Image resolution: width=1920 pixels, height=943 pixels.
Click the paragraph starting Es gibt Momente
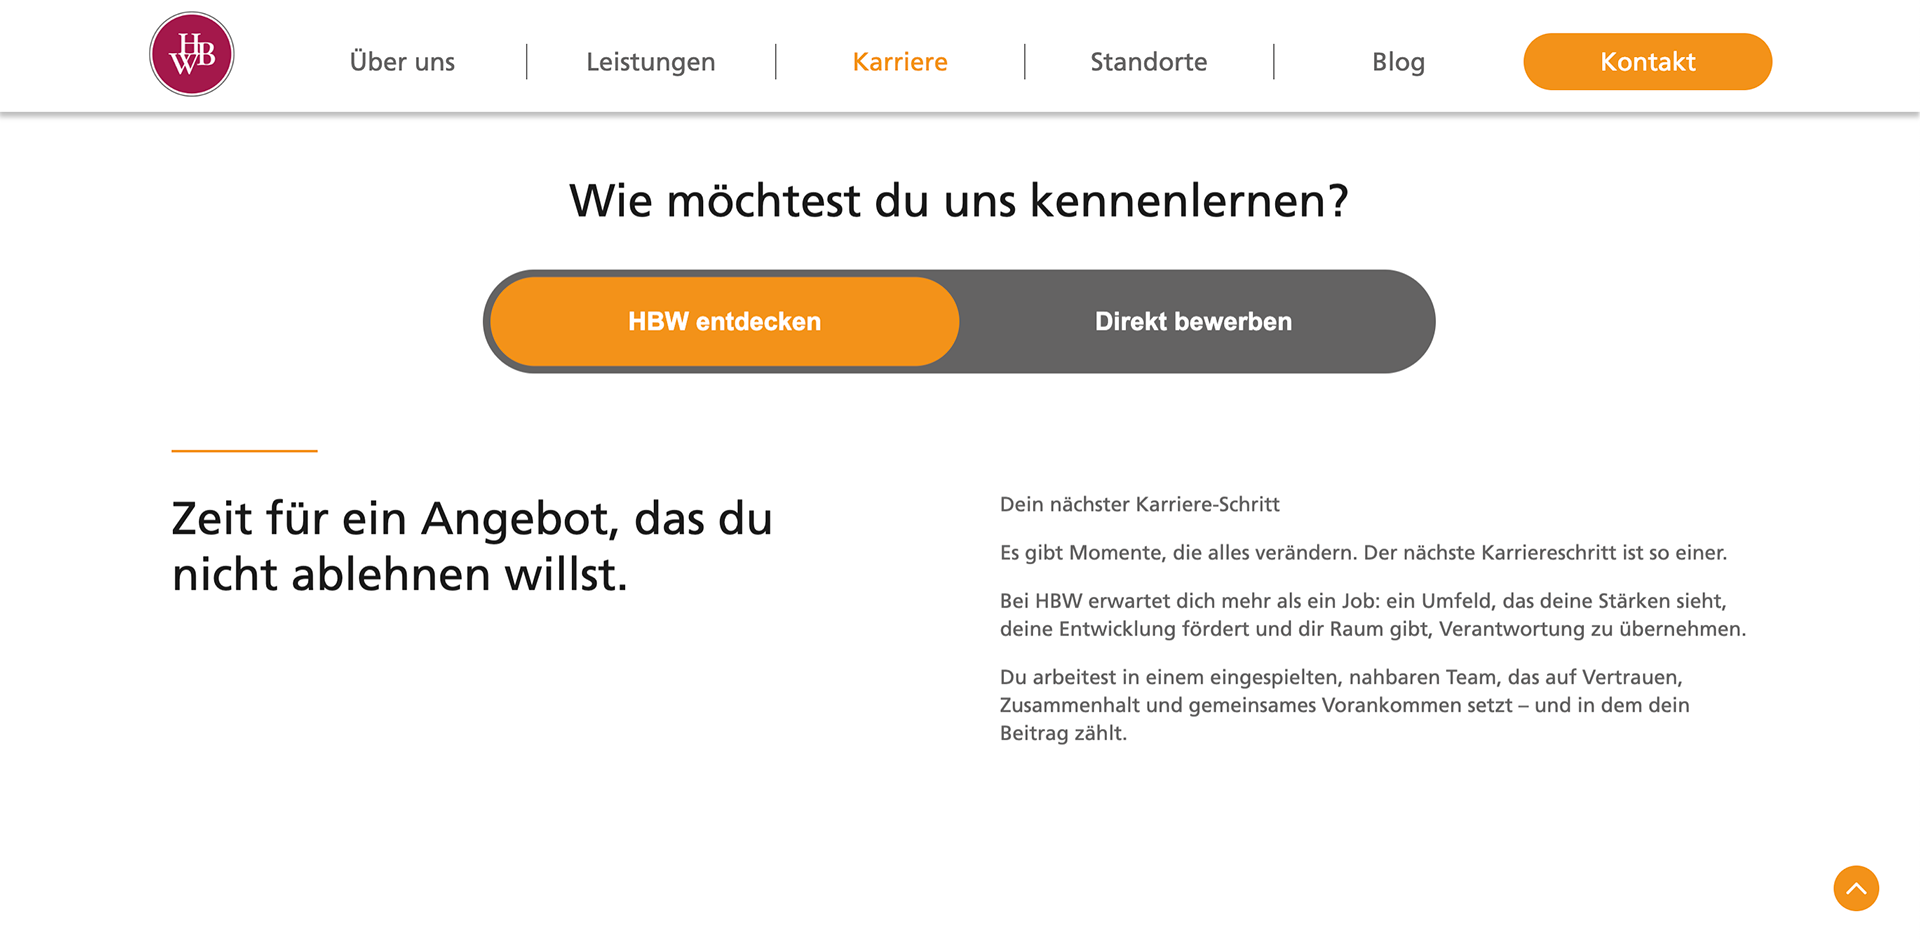(1364, 552)
